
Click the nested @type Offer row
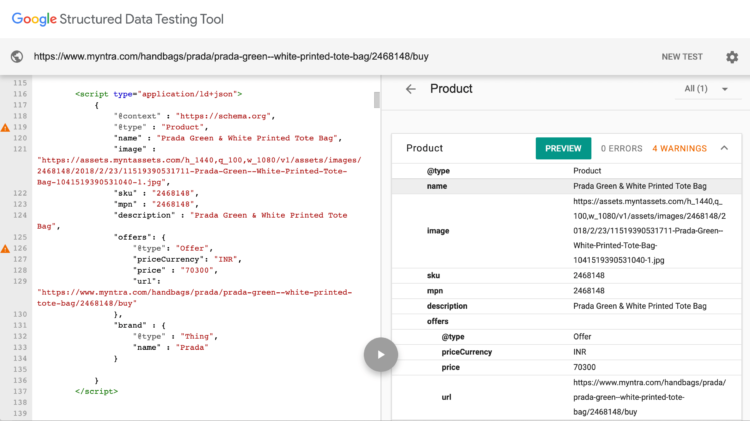pos(567,337)
